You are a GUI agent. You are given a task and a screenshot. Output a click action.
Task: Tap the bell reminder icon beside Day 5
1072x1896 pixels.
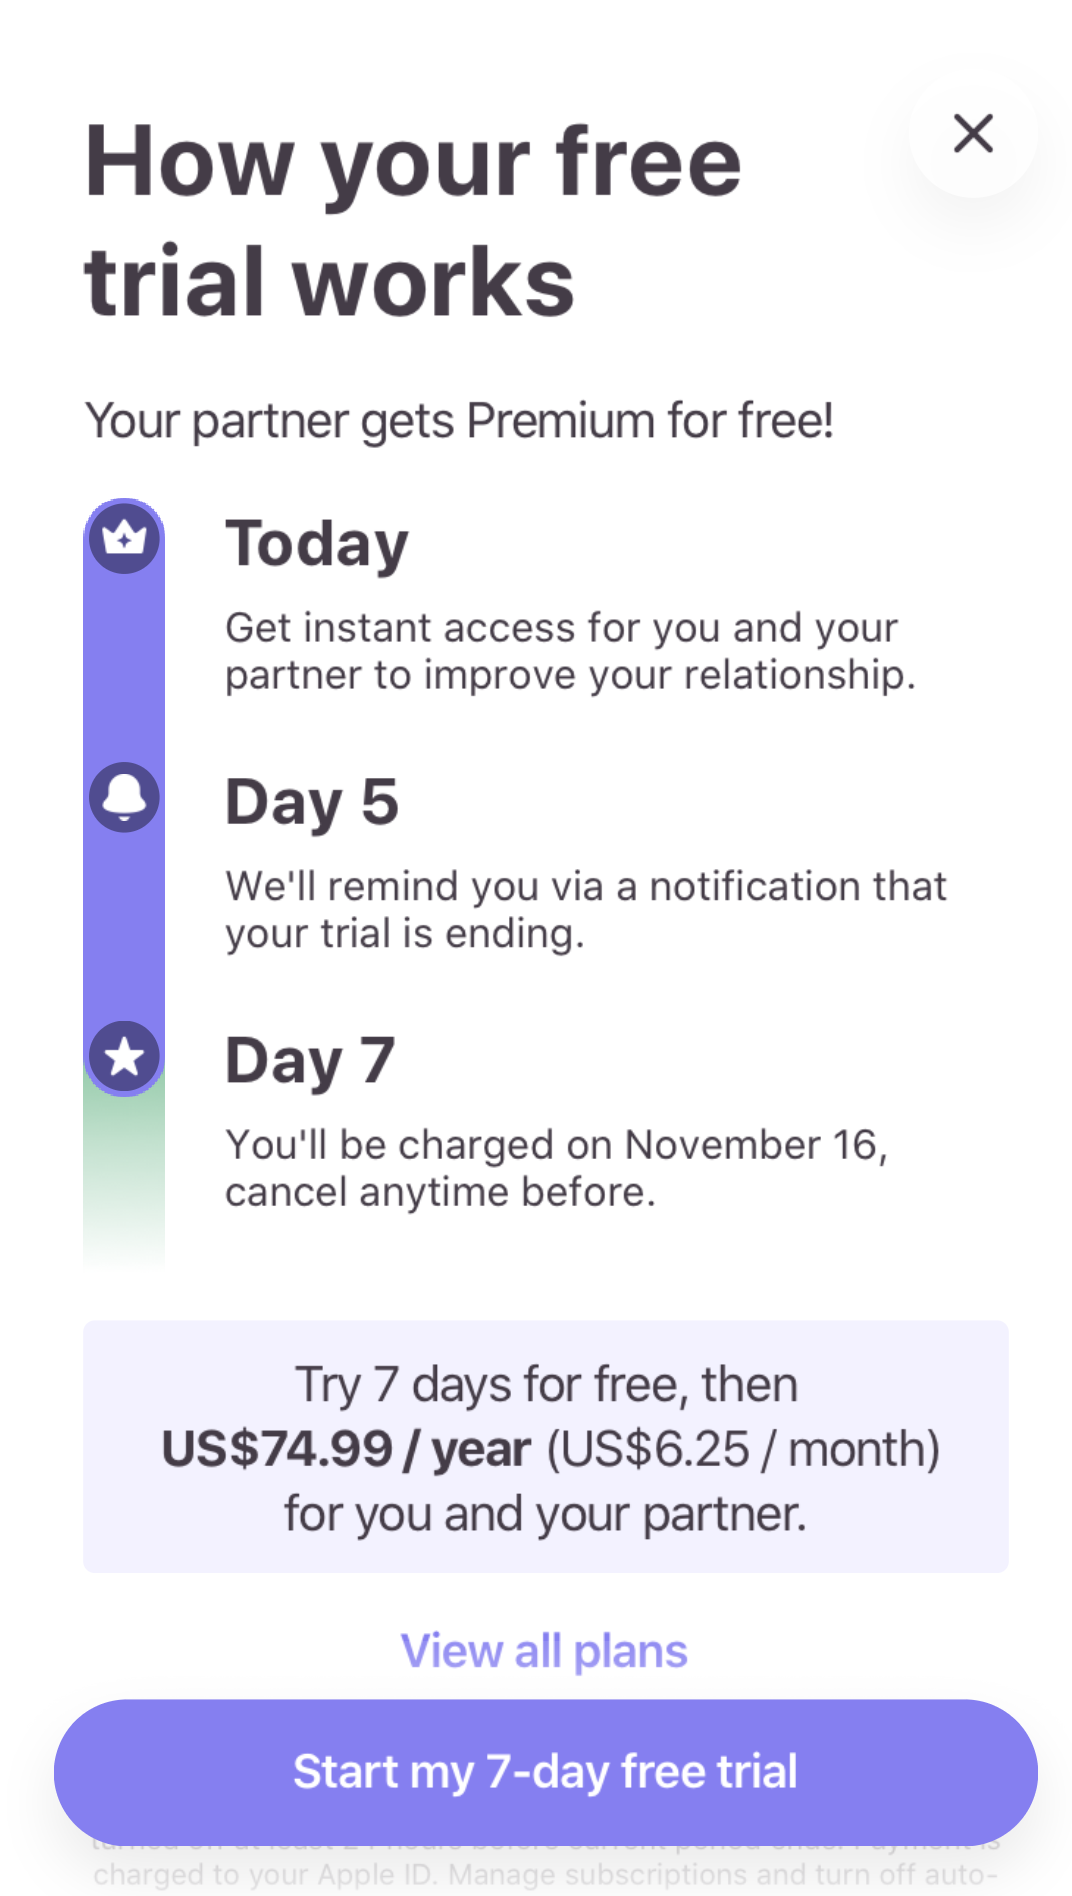click(x=124, y=797)
